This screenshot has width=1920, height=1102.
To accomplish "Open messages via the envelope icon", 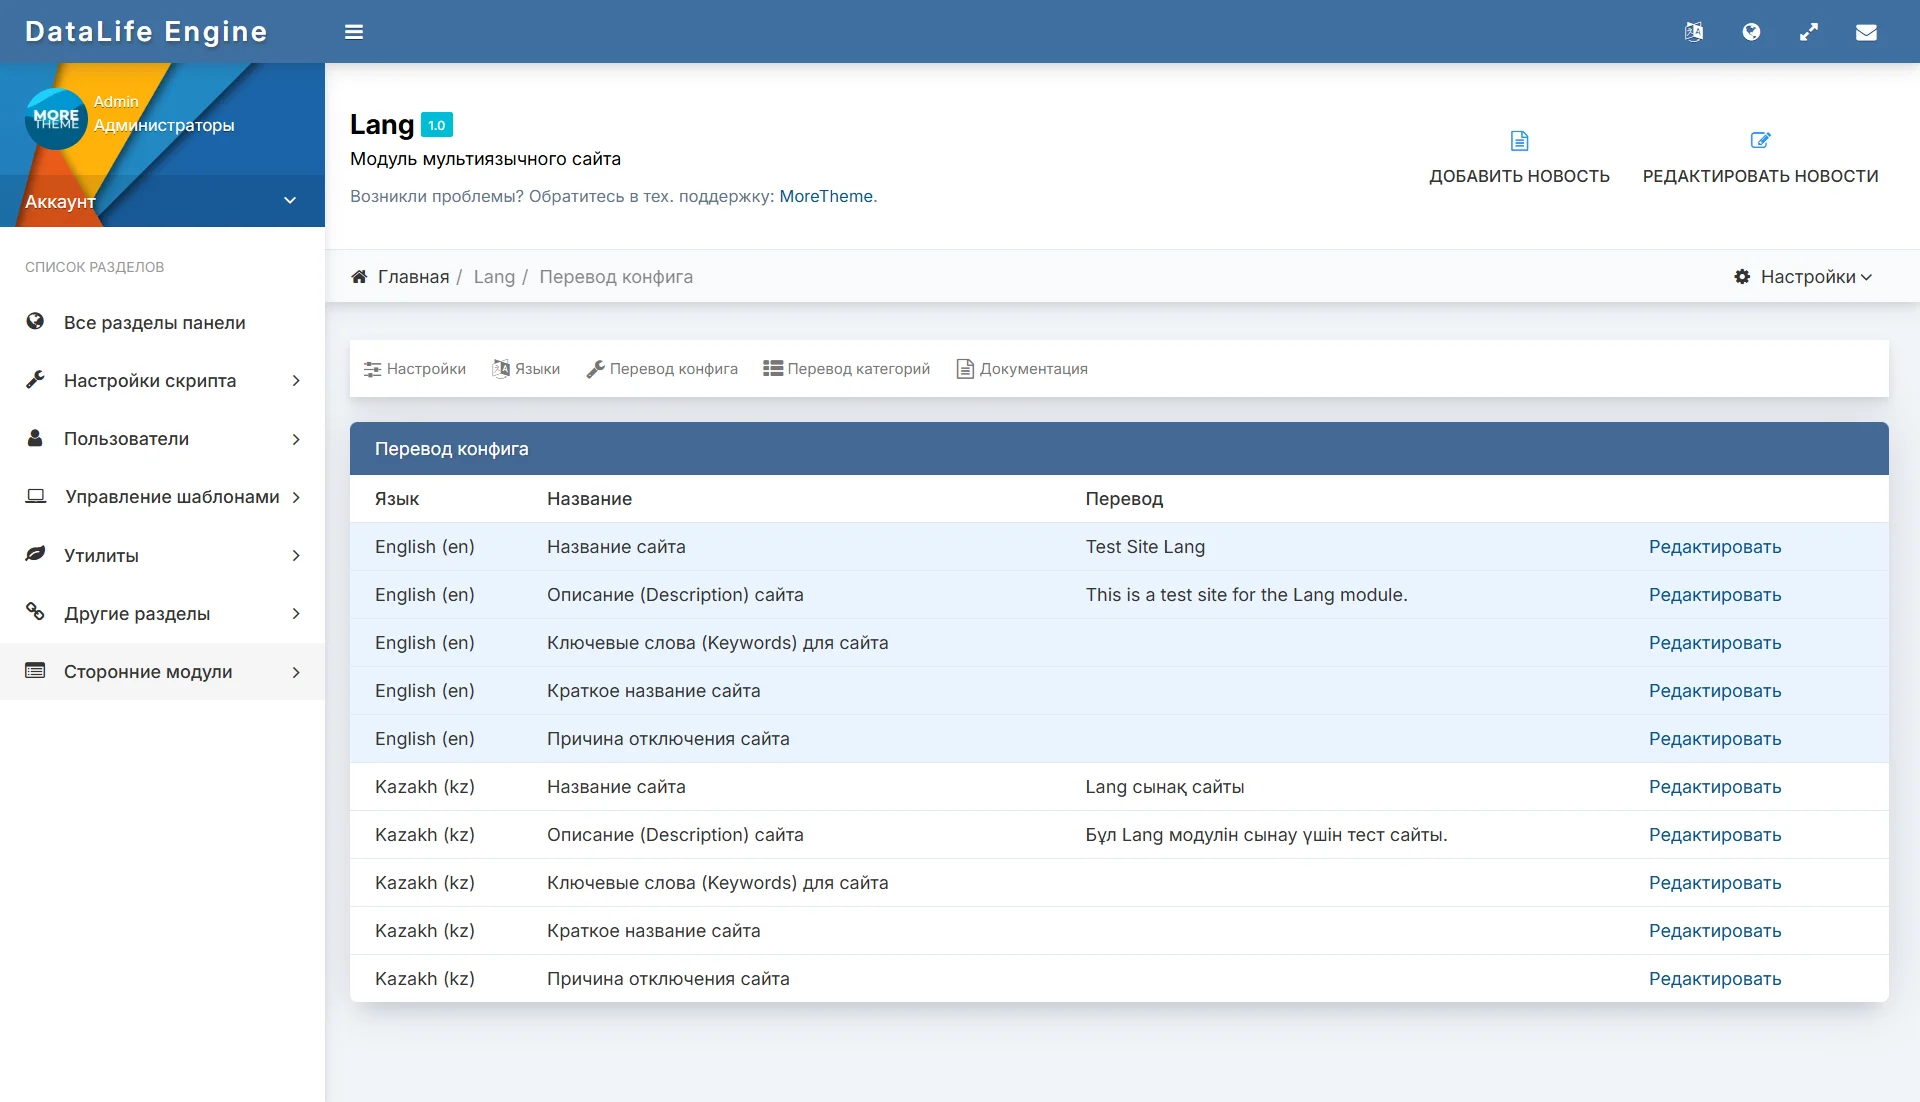I will click(1866, 32).
